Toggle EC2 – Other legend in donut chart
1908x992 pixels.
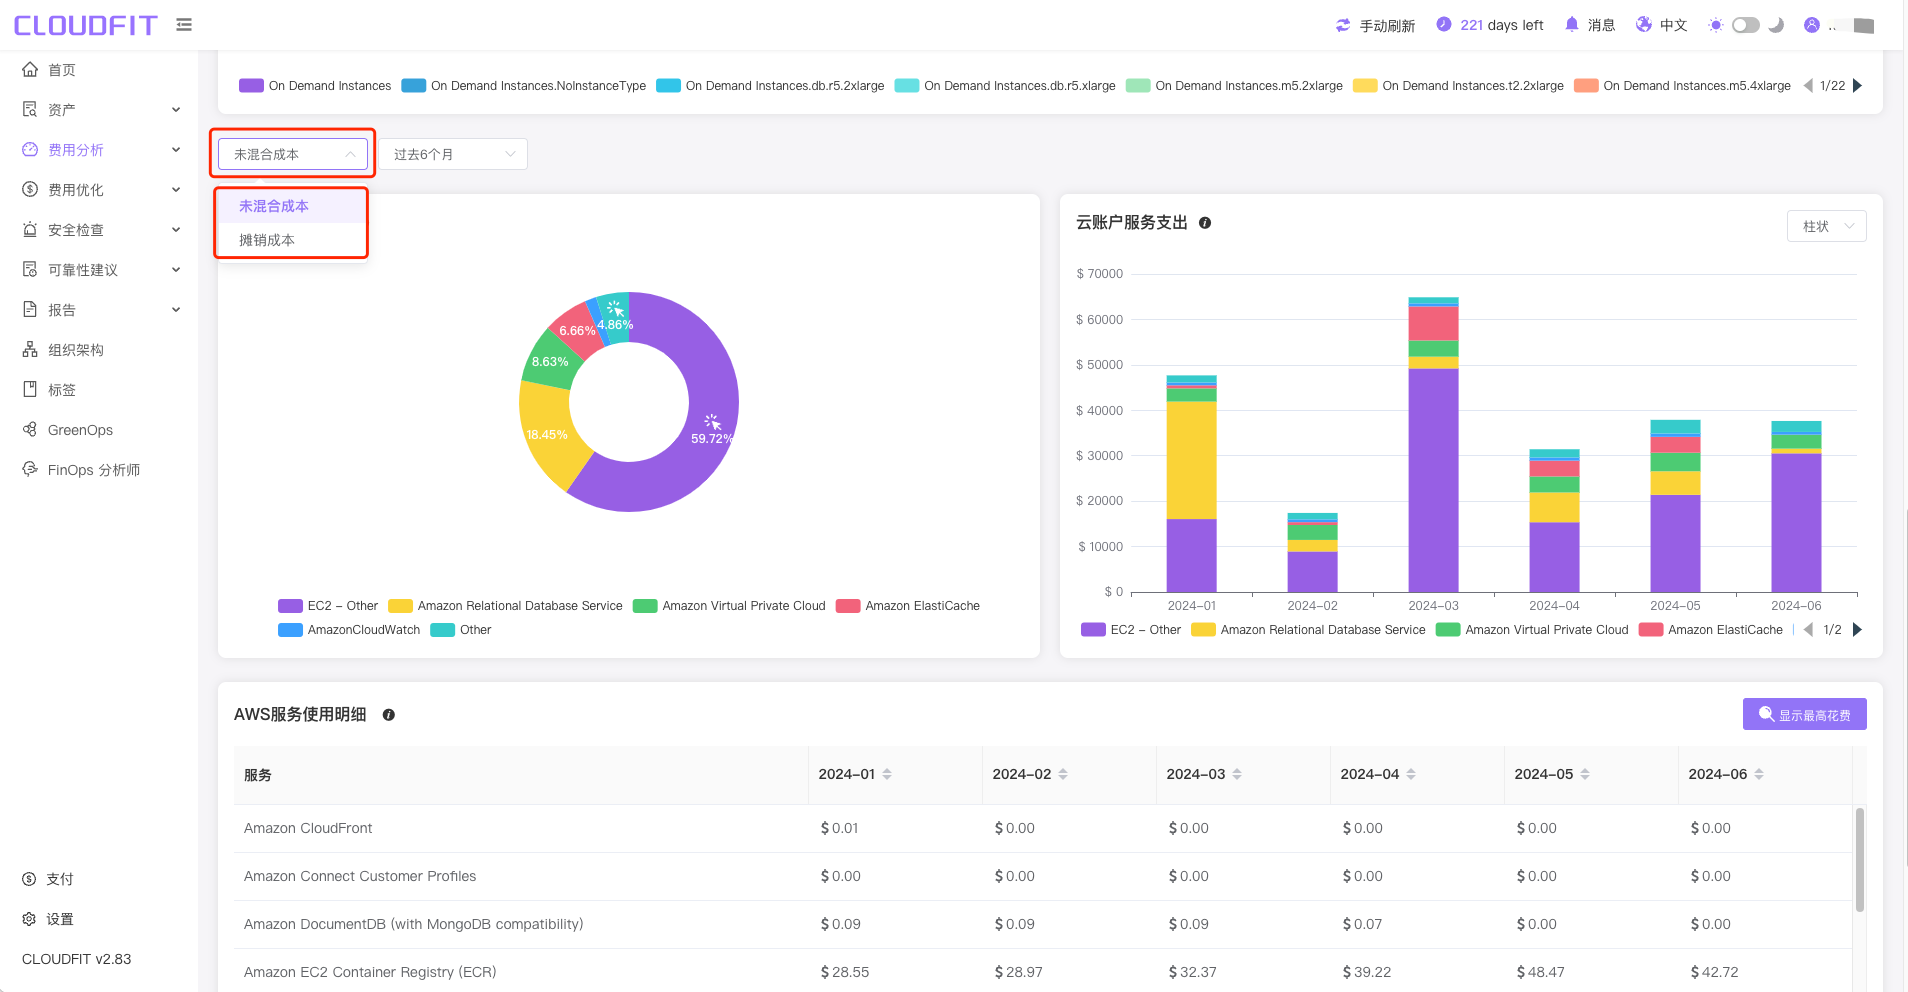328,606
